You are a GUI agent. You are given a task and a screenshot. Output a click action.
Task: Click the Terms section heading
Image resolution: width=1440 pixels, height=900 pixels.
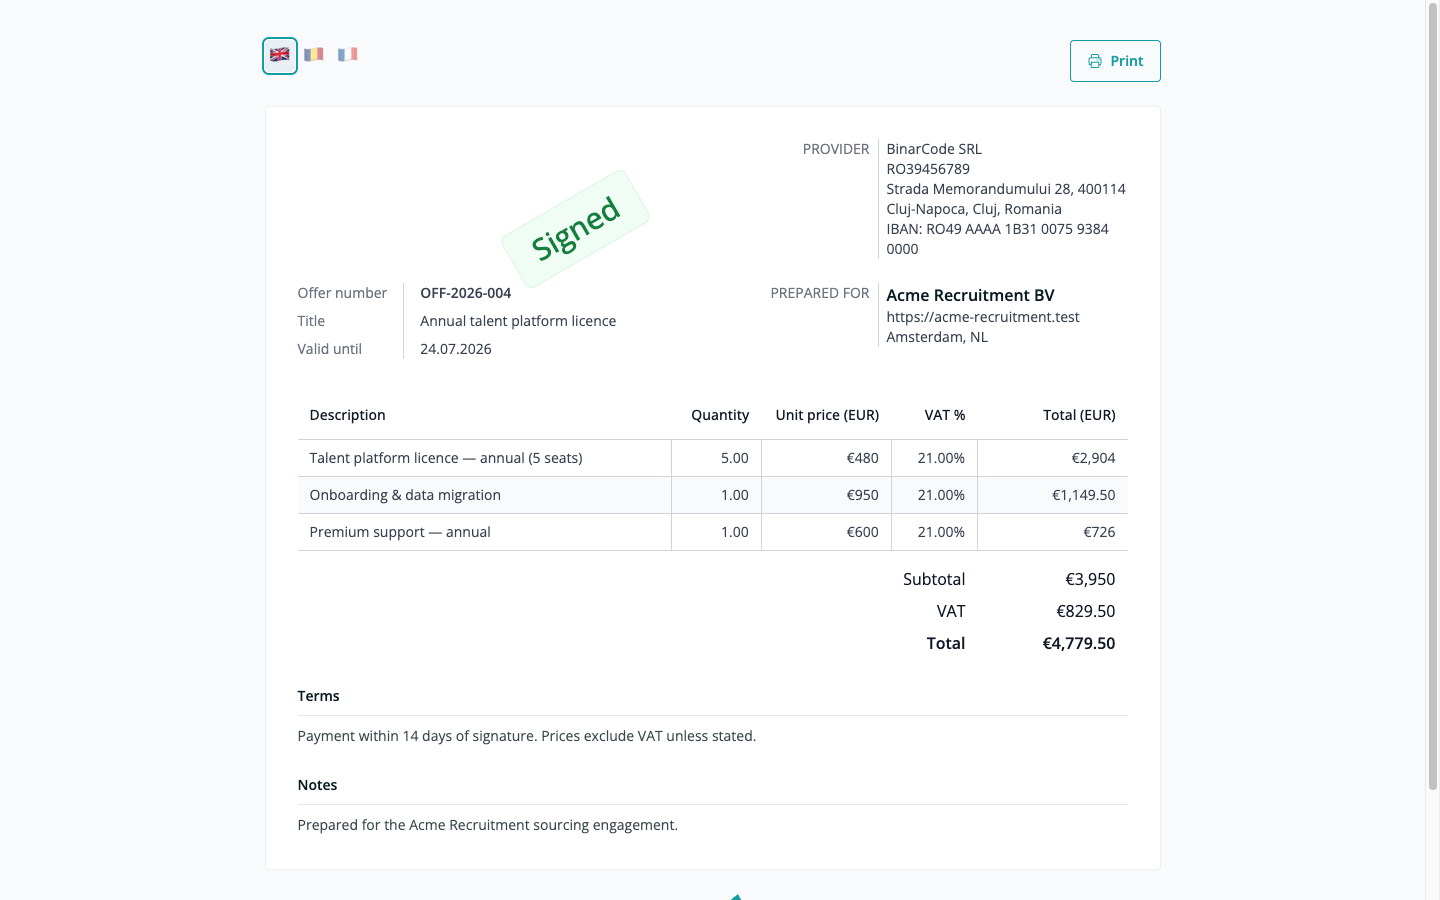318,696
